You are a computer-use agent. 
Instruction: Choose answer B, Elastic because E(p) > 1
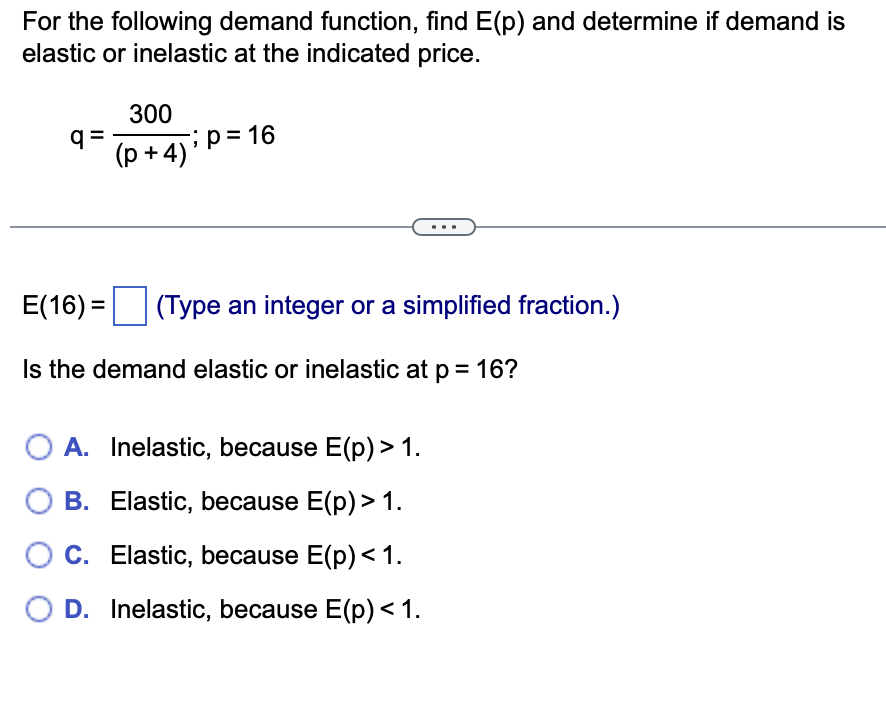(40, 502)
